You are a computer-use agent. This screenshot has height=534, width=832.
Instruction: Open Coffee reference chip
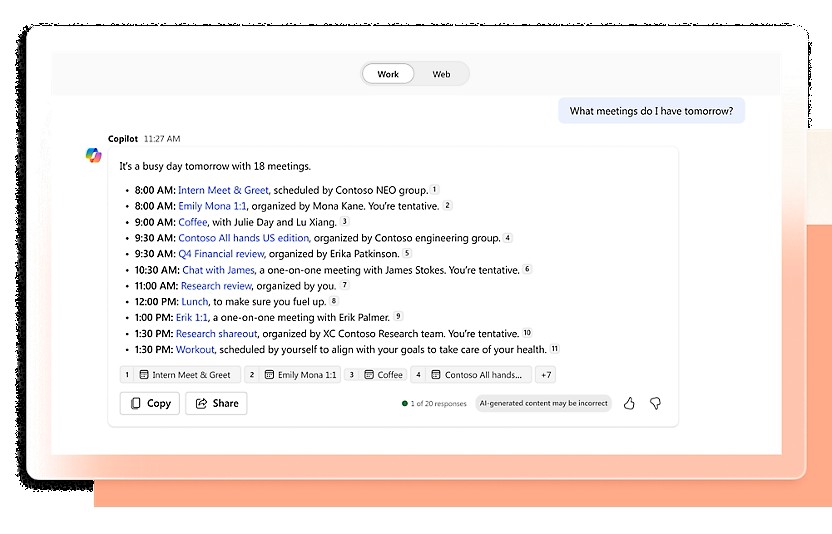(376, 375)
